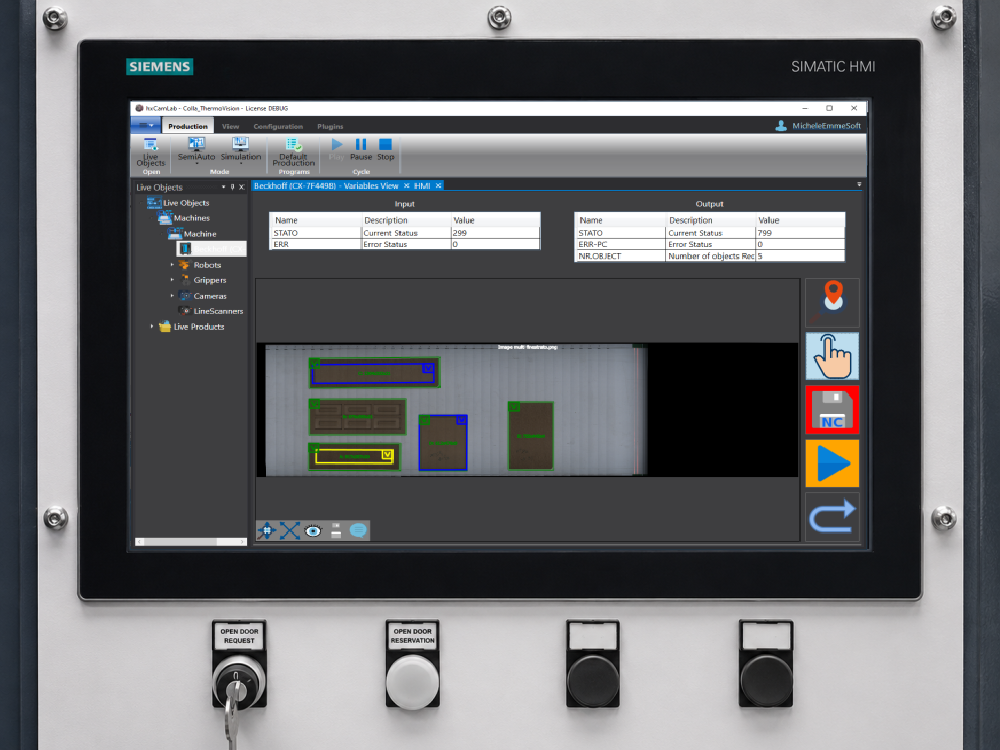Toggle checkbox on top blue-outlined object

tap(428, 368)
